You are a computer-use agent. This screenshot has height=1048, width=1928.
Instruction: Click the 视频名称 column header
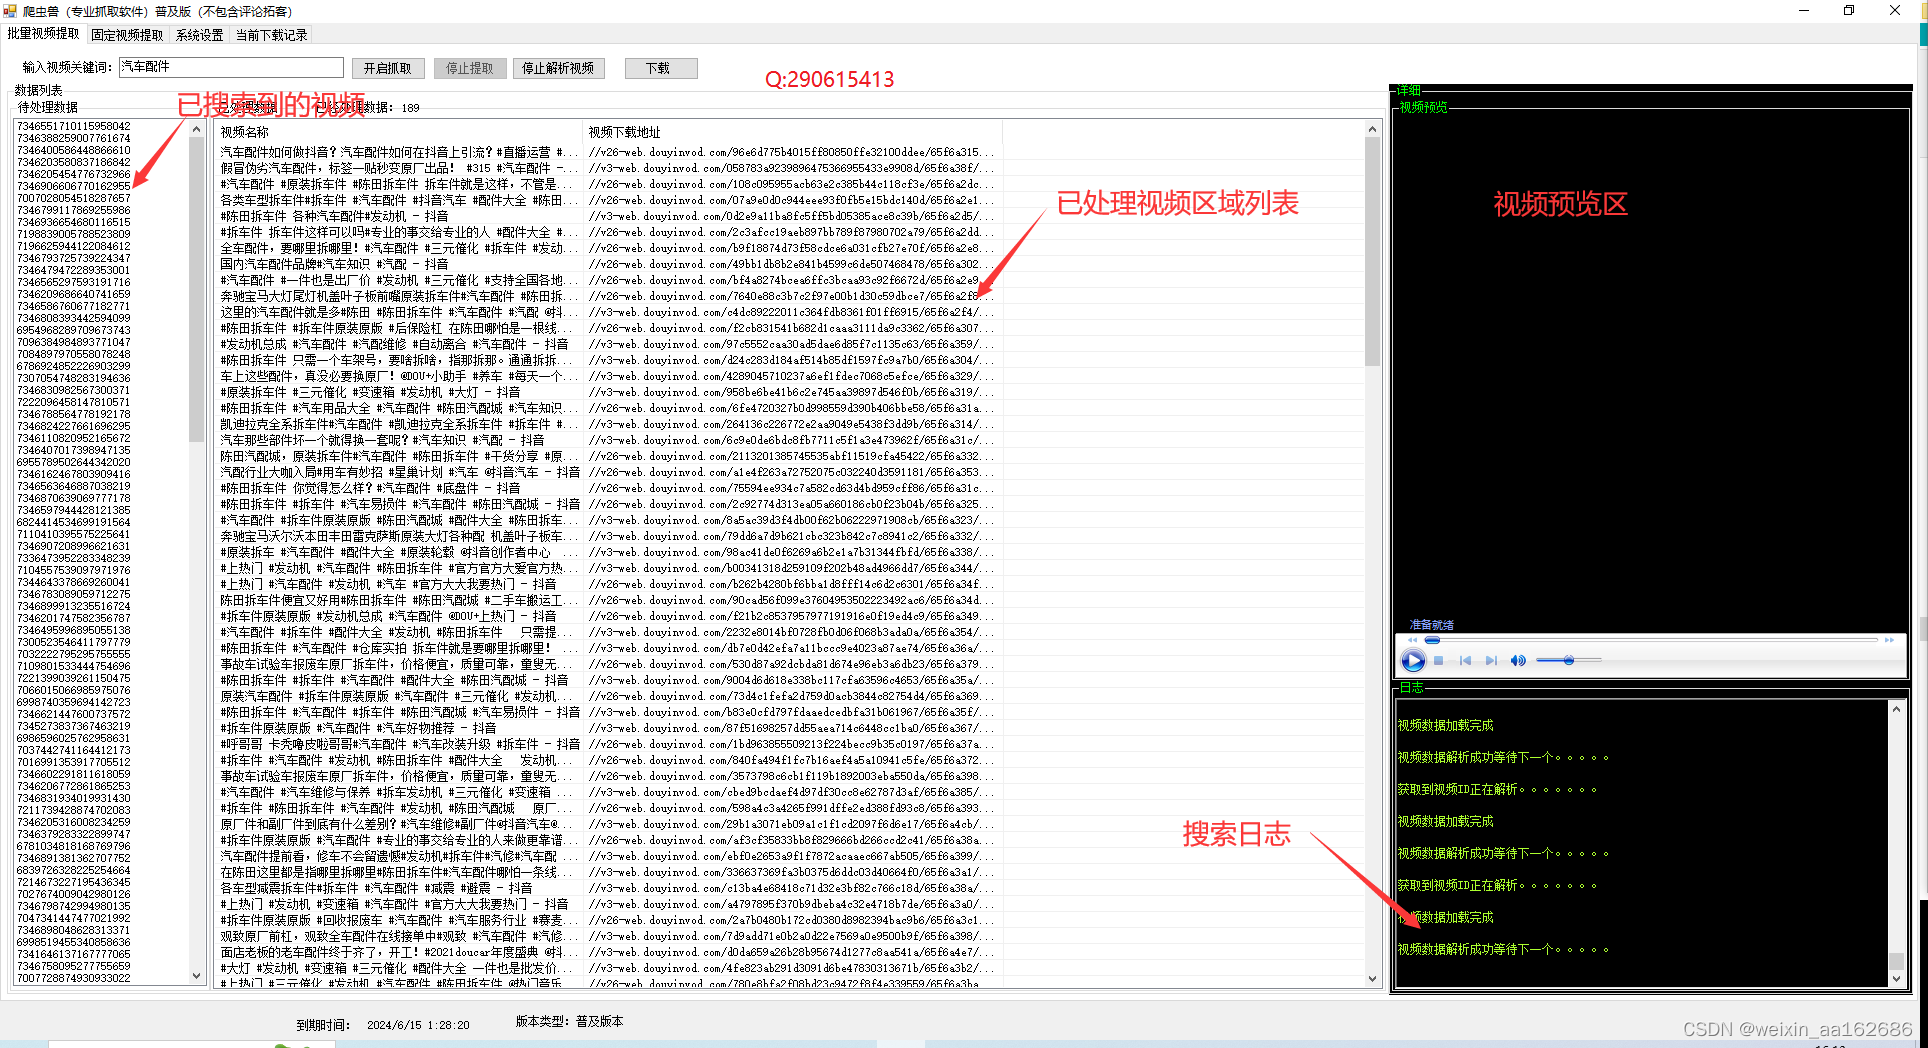(x=245, y=132)
